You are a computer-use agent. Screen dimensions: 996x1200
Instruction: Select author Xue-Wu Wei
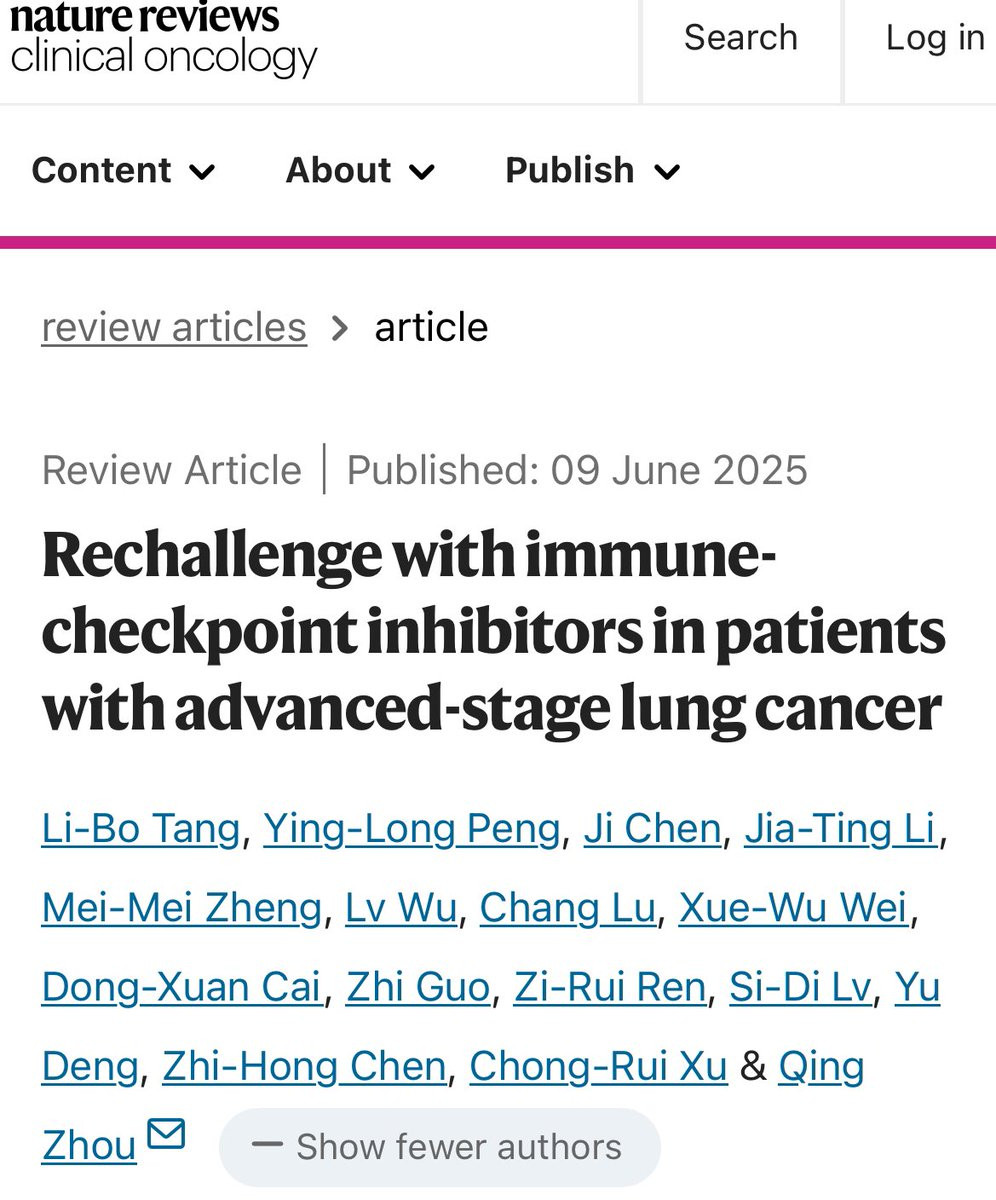(x=793, y=907)
